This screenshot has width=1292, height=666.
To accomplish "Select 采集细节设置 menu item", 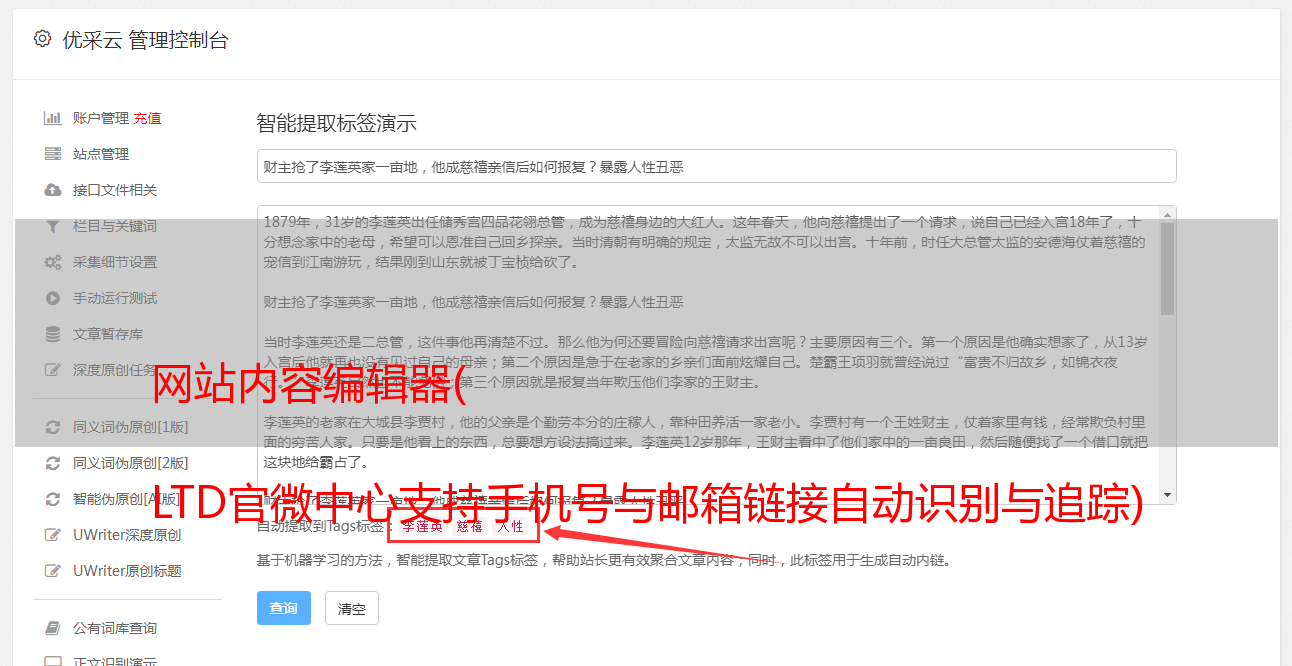I will (x=115, y=262).
